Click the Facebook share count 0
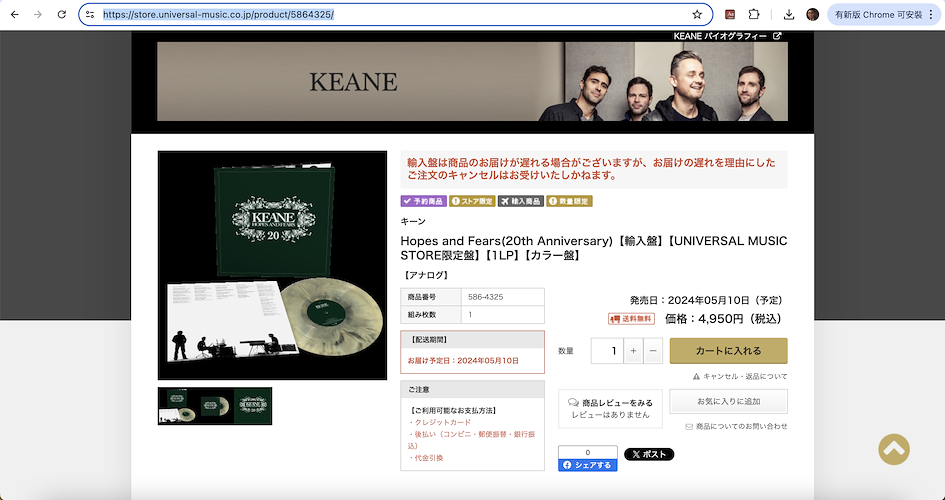Image resolution: width=945 pixels, height=500 pixels. coord(588,452)
